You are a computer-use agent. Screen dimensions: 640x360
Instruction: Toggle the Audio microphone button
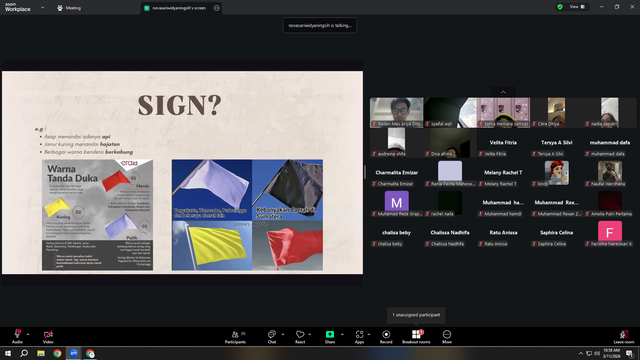pos(17,336)
